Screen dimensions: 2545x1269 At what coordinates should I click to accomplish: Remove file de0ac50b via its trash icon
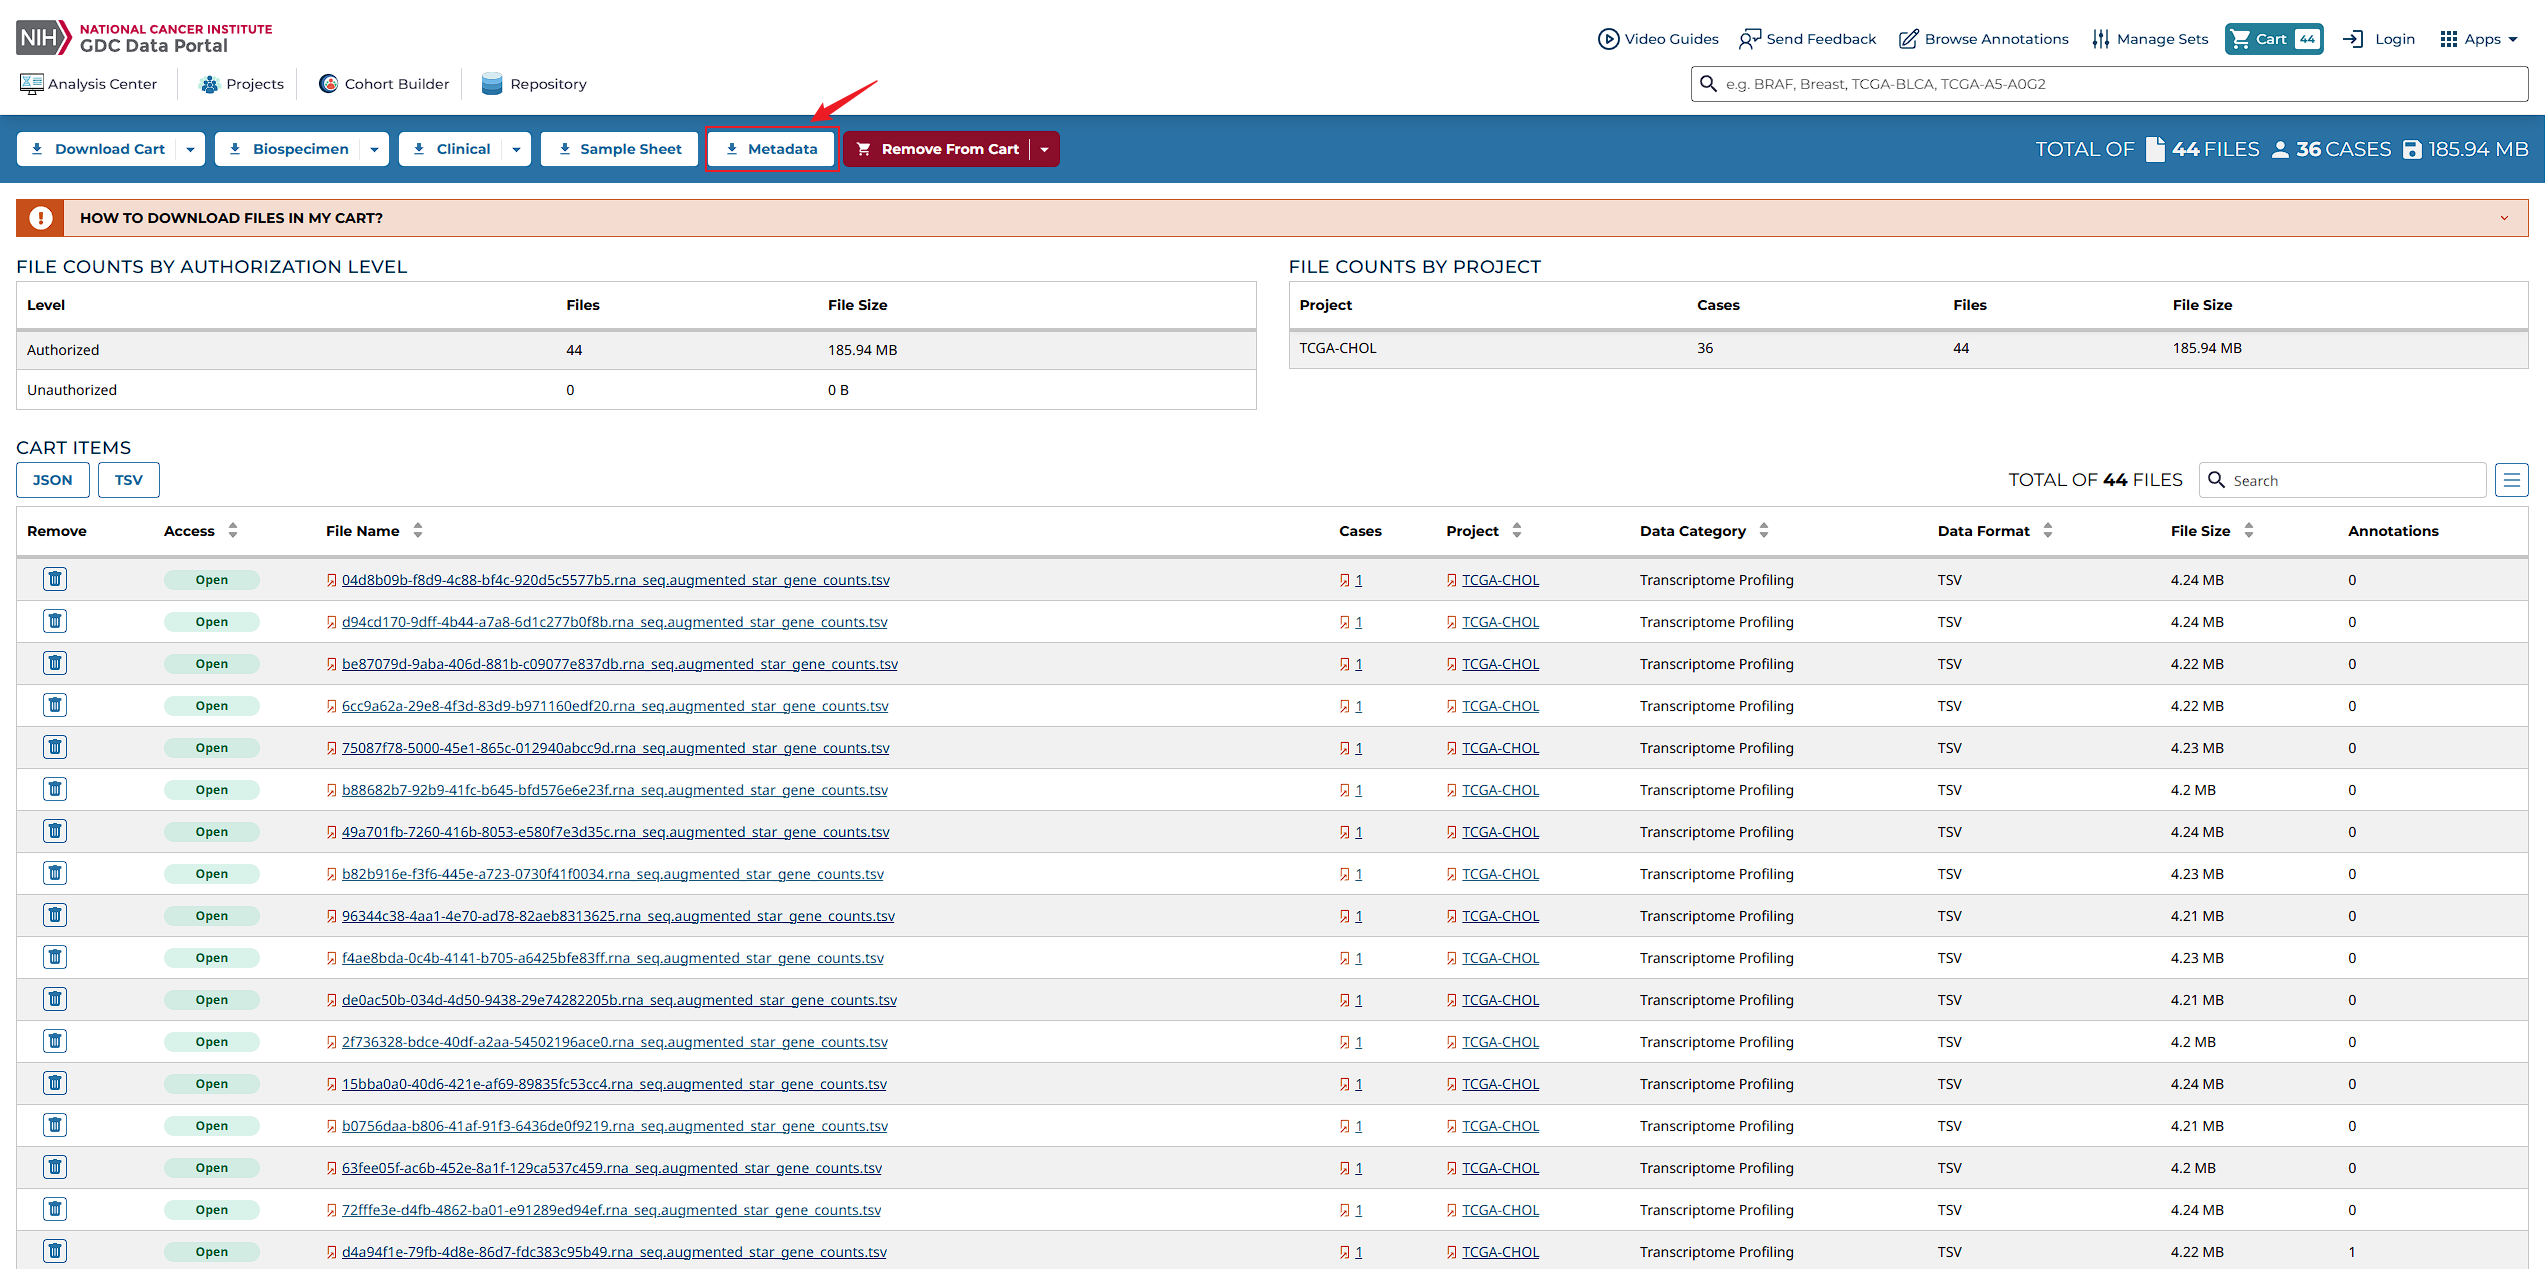tap(55, 999)
